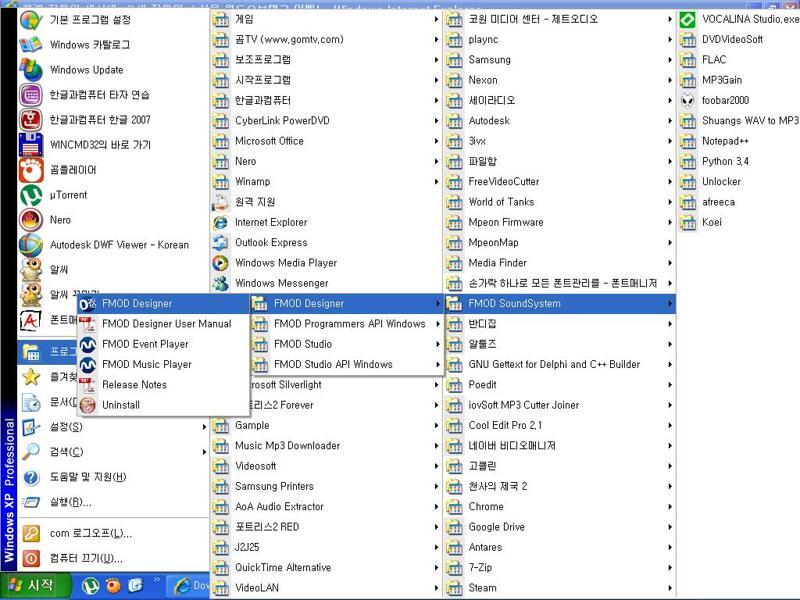
Task: Click the 시작 Start button
Action: (x=35, y=585)
